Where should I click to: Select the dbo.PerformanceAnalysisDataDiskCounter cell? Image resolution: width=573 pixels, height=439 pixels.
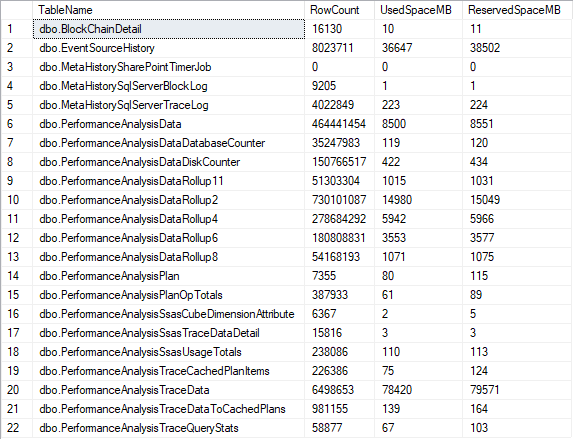coord(168,162)
